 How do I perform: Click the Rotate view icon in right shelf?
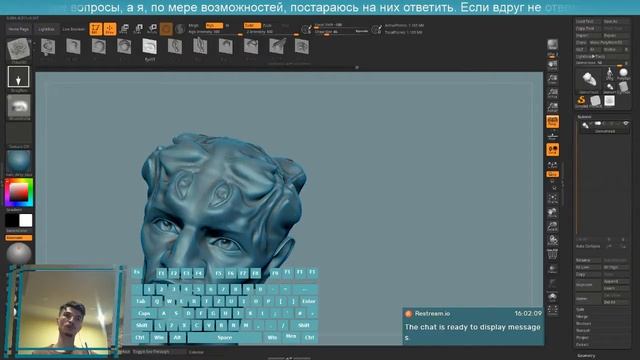tap(553, 240)
